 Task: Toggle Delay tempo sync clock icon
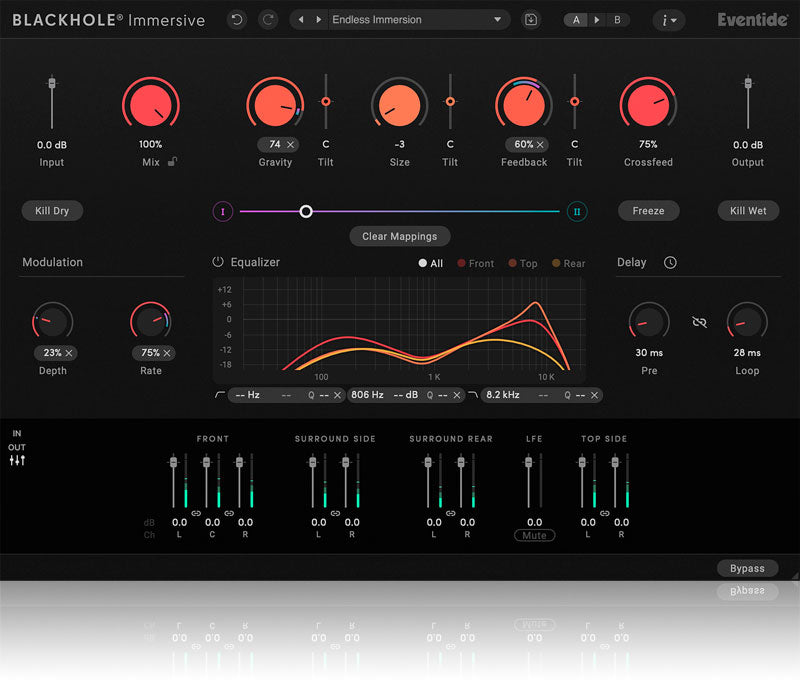tap(670, 262)
